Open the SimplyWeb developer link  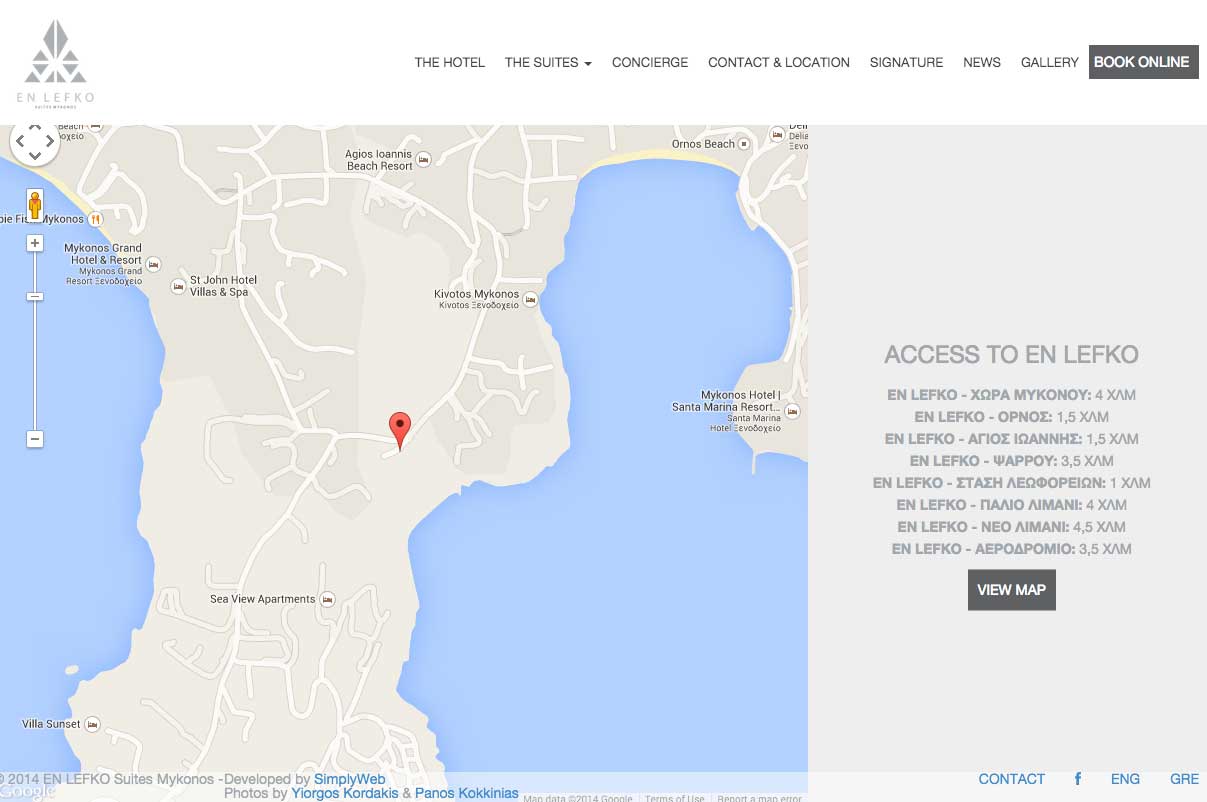click(350, 779)
